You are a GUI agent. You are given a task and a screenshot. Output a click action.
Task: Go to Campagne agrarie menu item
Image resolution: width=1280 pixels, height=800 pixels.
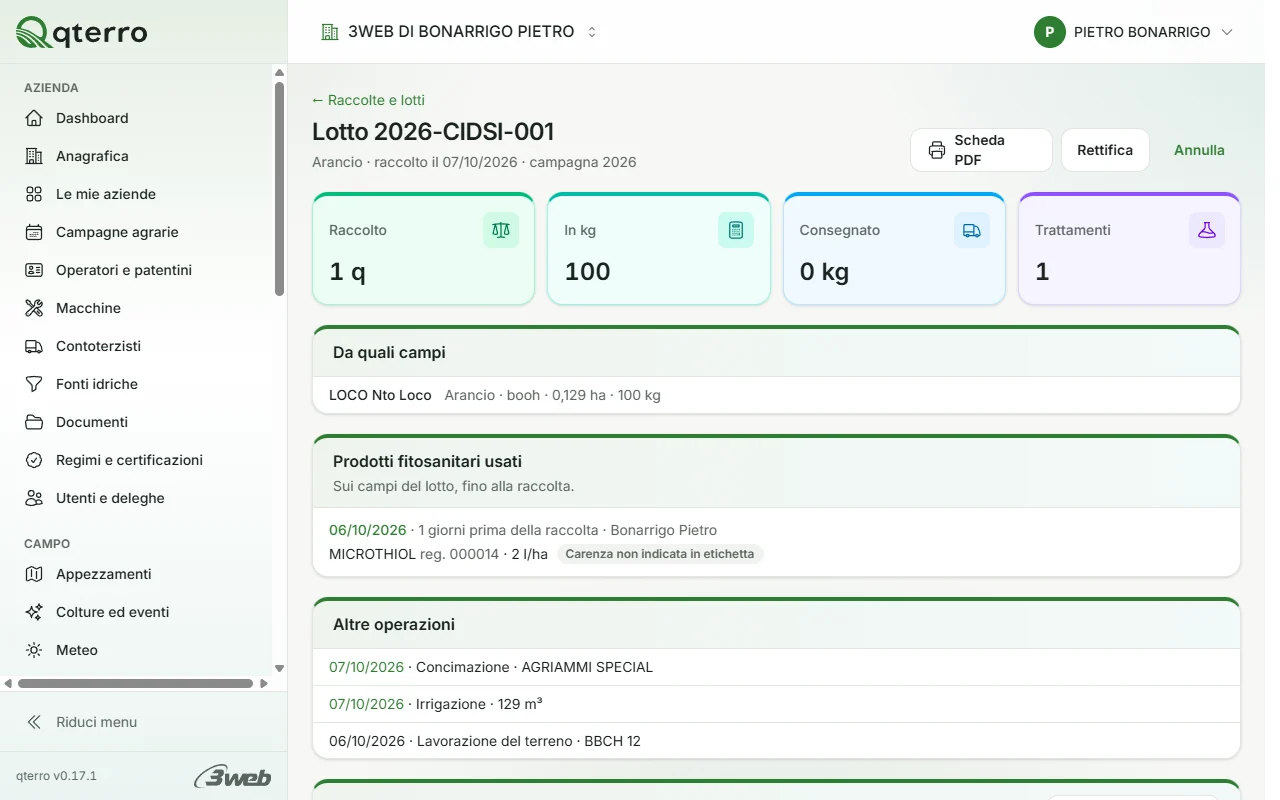click(x=137, y=232)
